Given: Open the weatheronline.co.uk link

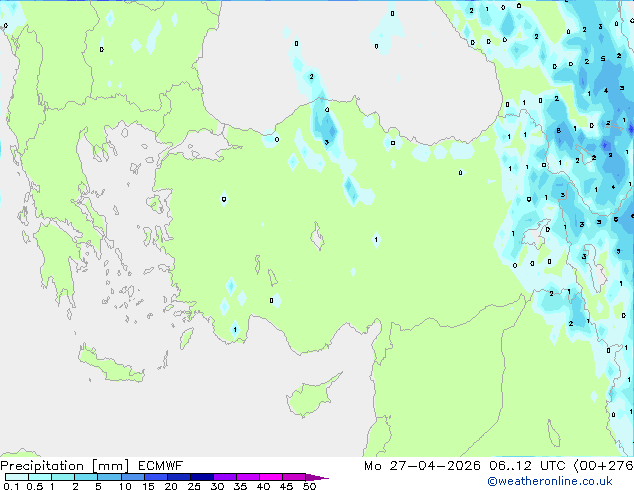Looking at the screenshot, I should pyautogui.click(x=550, y=481).
